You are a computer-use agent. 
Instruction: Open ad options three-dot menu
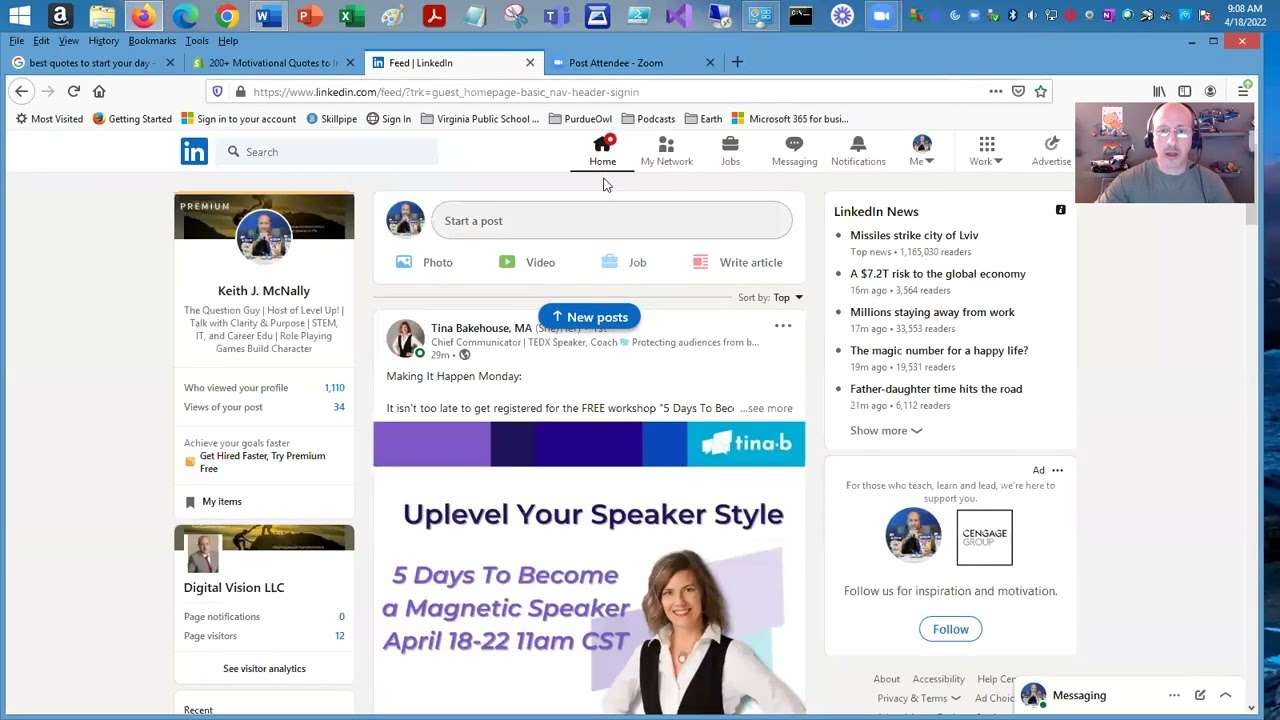[1057, 470]
